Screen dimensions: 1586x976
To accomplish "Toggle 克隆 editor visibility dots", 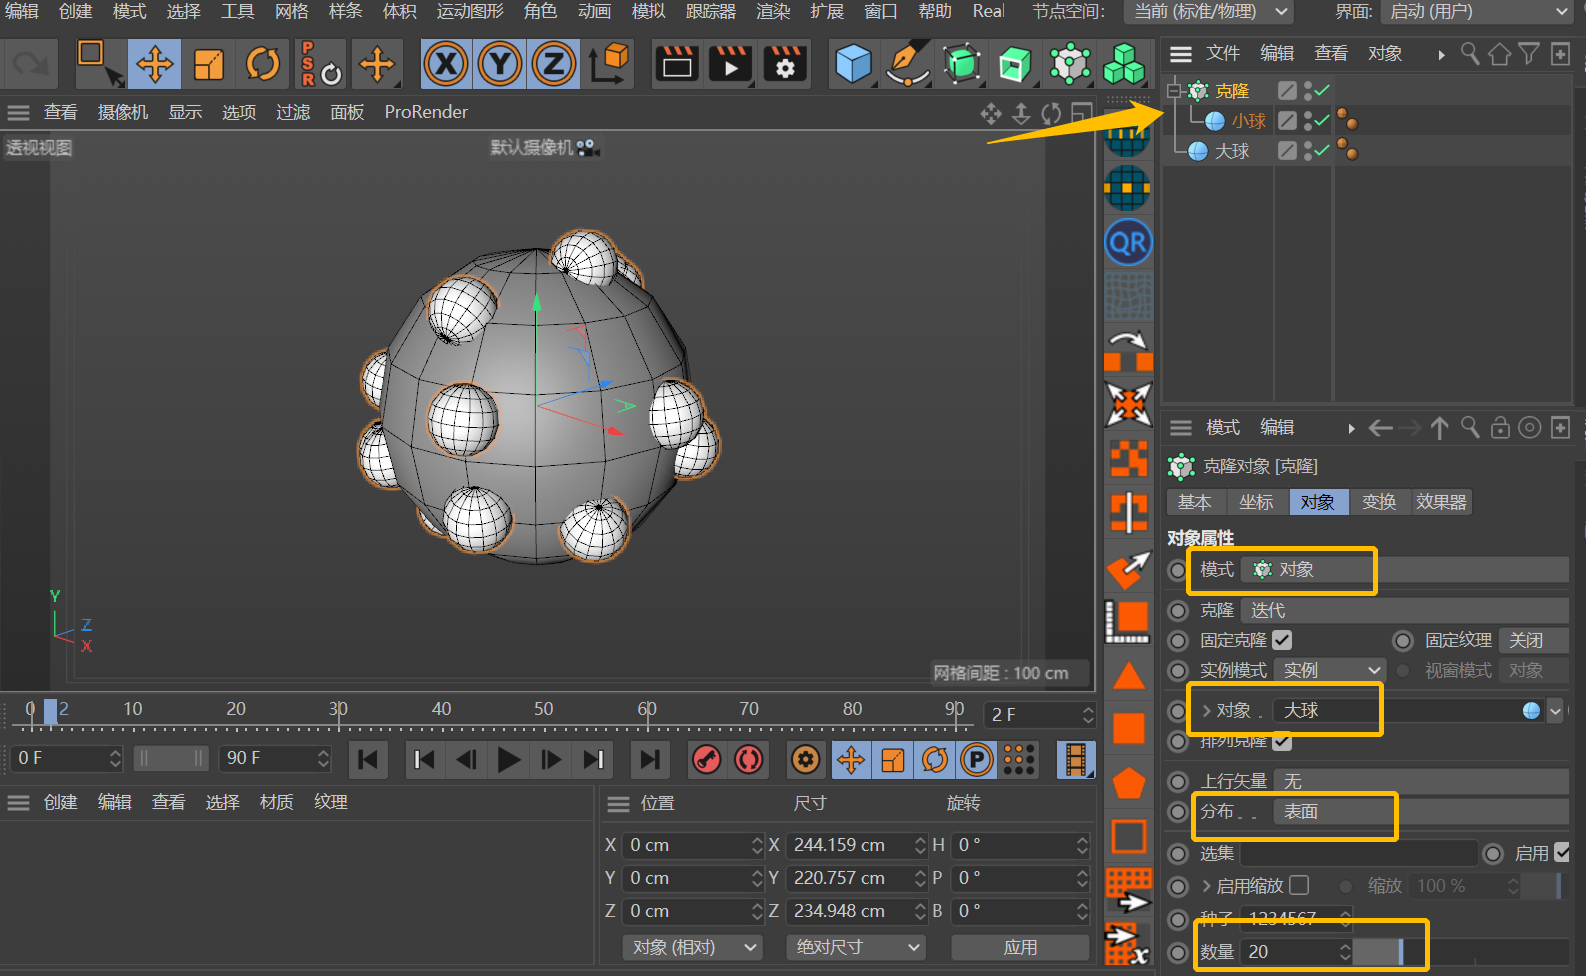I will pos(1308,91).
